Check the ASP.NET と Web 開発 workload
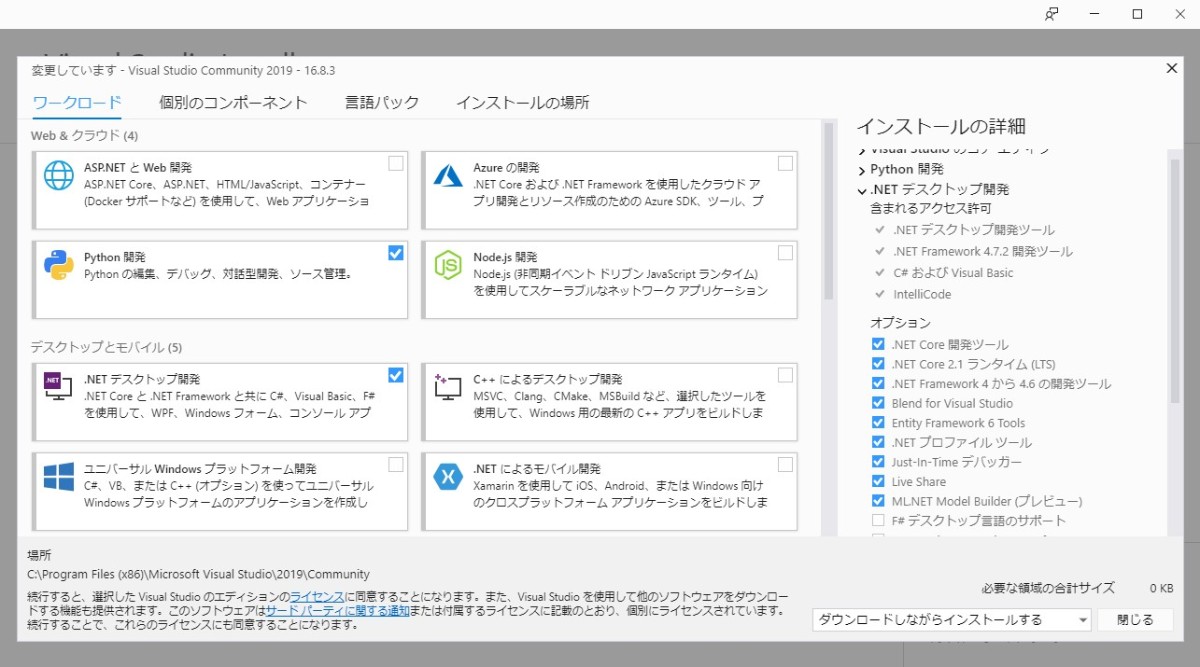The height and width of the screenshot is (667, 1200). click(396, 163)
